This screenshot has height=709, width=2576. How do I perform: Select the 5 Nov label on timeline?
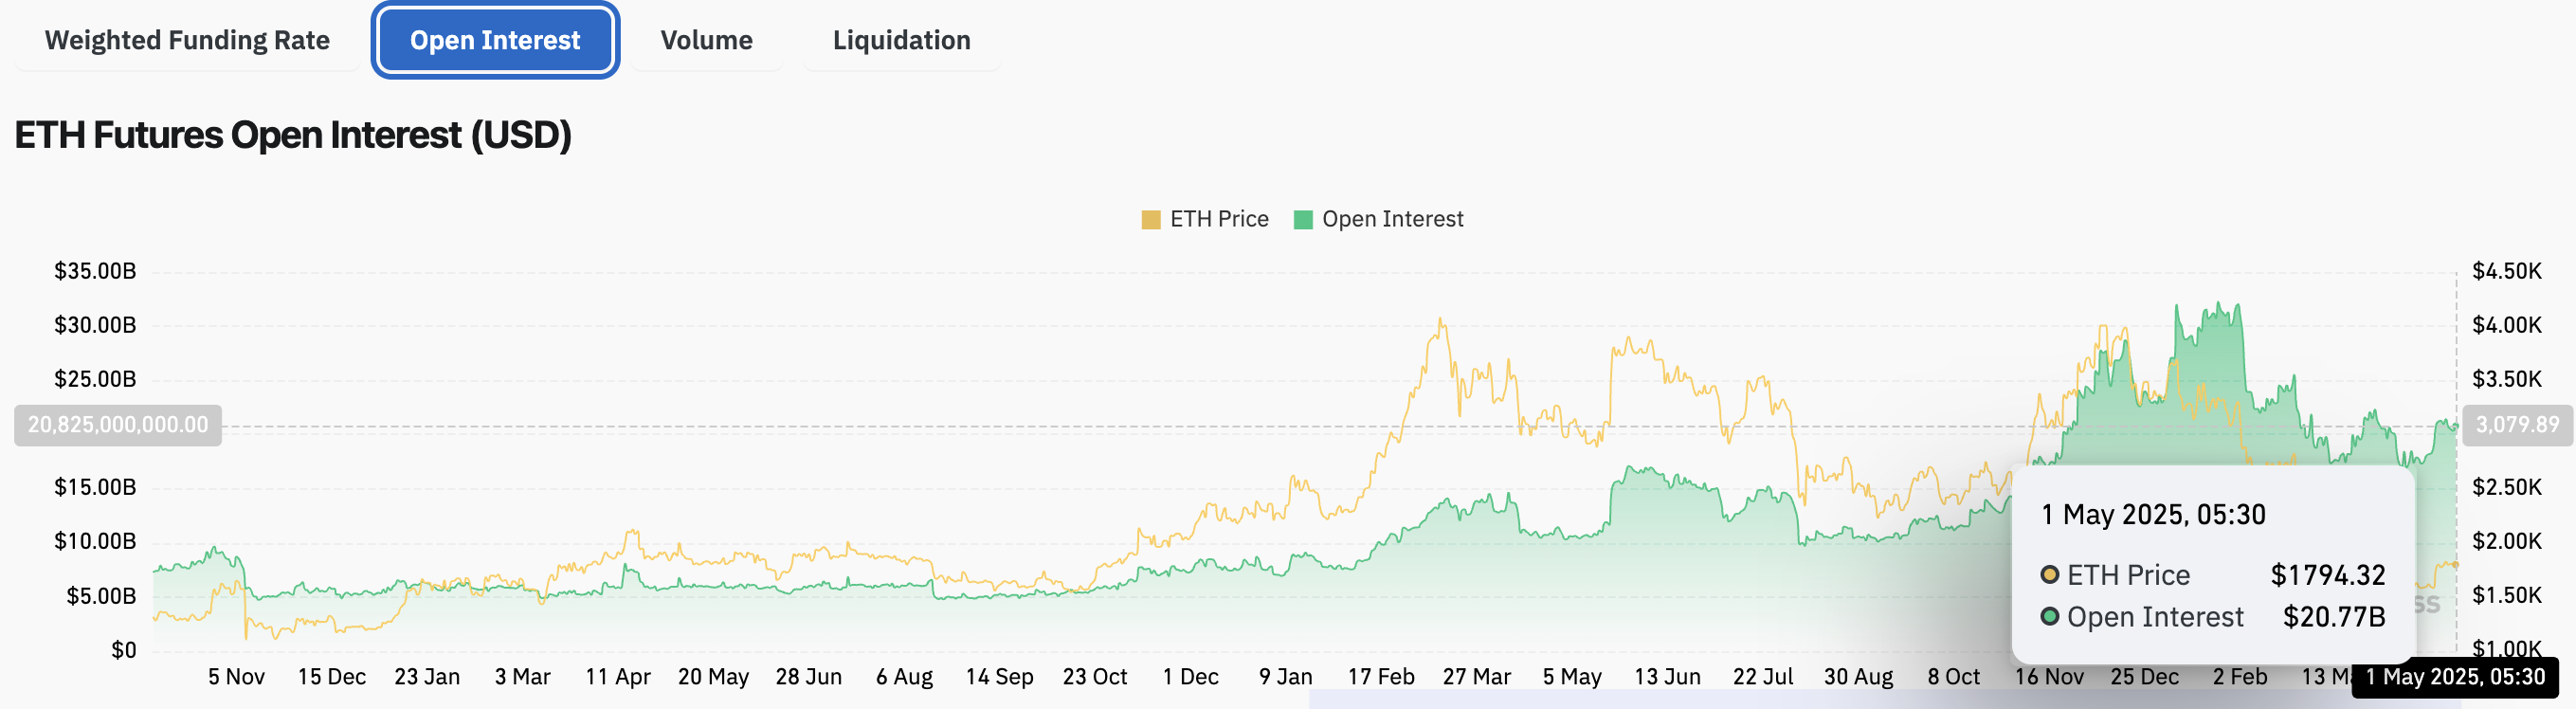[x=236, y=676]
